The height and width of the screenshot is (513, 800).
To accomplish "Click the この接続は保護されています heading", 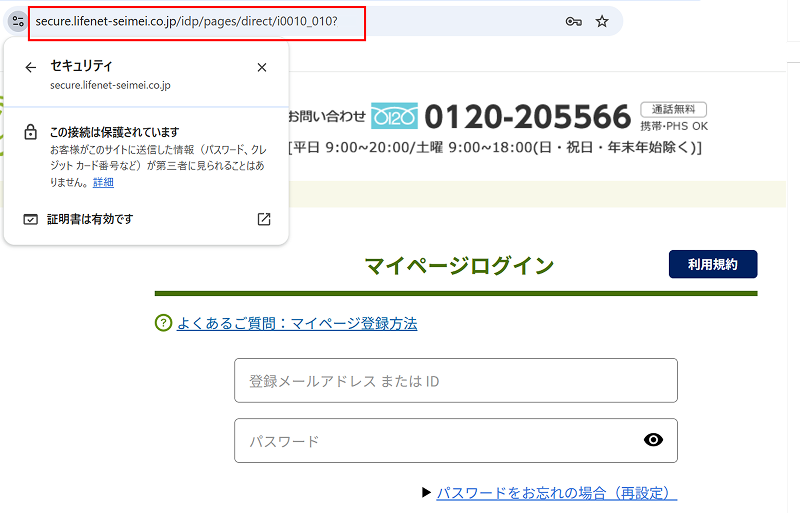I will [114, 132].
